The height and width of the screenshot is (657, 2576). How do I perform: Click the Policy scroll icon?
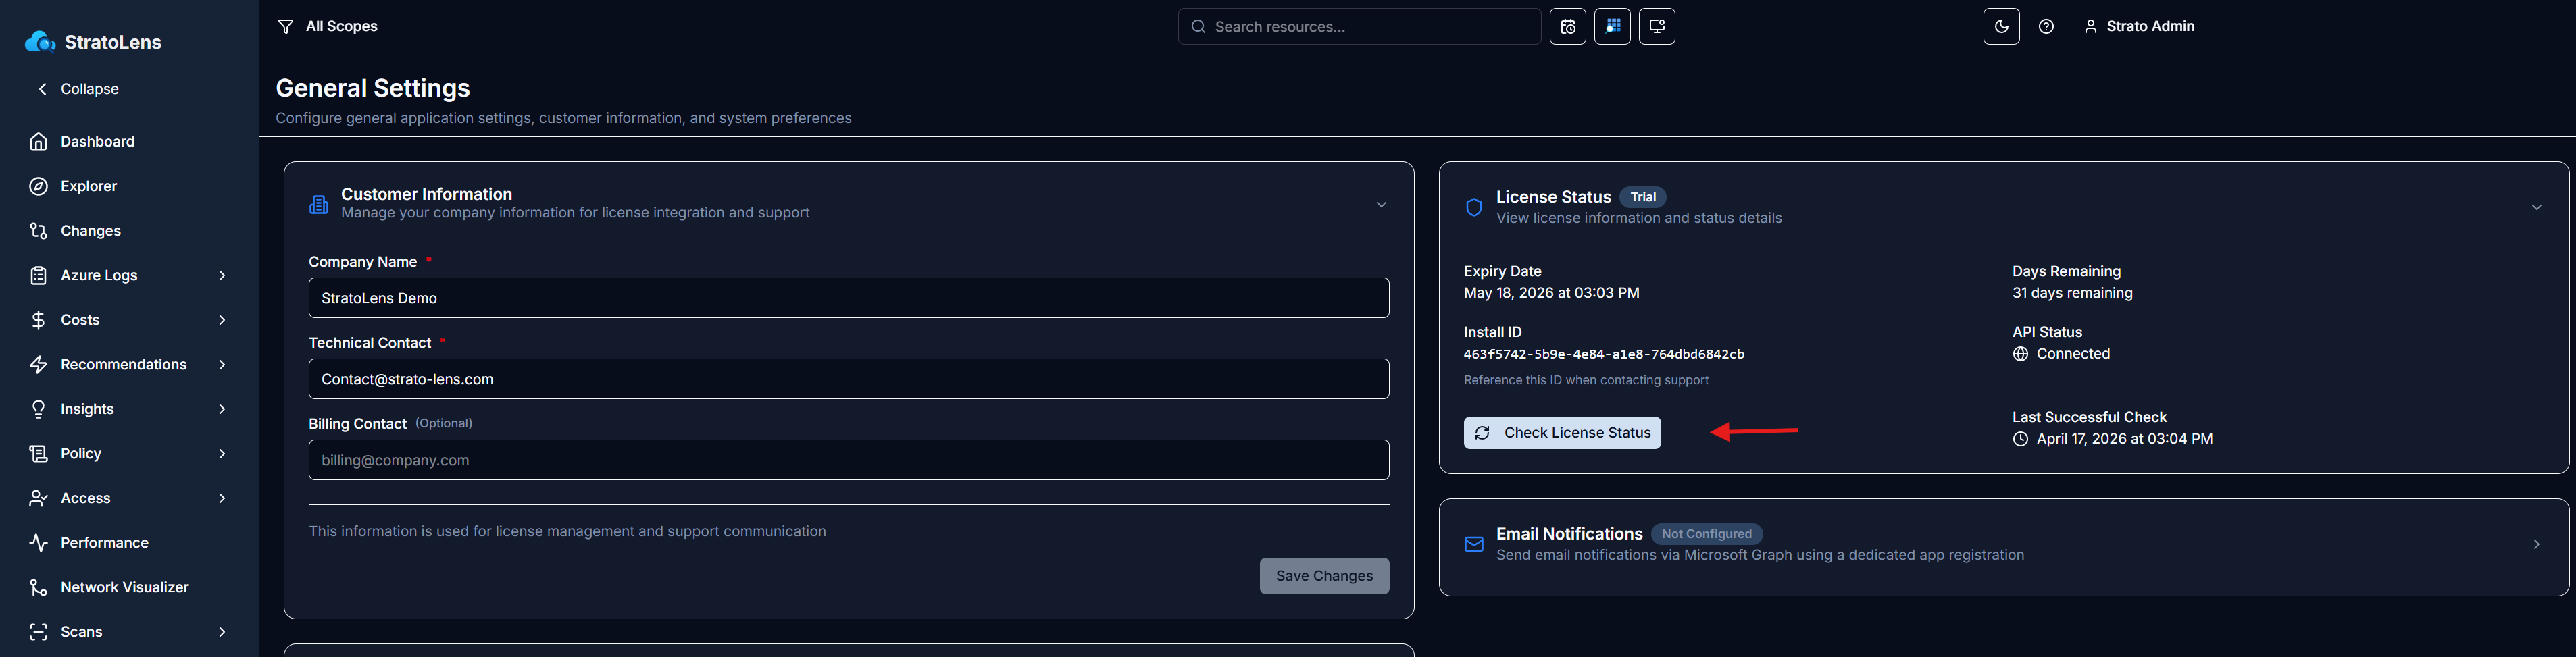[38, 453]
